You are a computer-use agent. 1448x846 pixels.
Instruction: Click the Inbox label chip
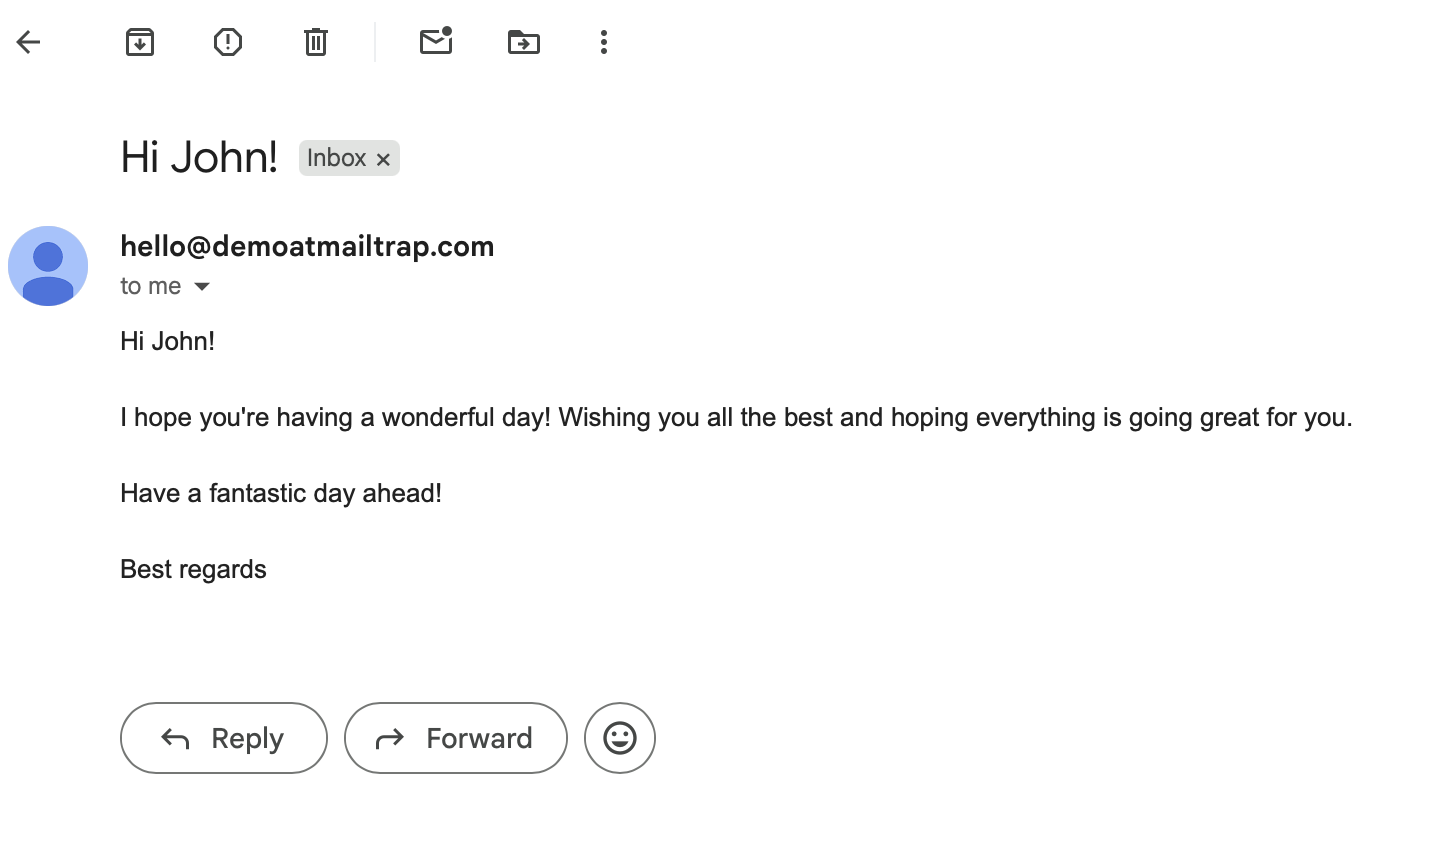(x=337, y=158)
